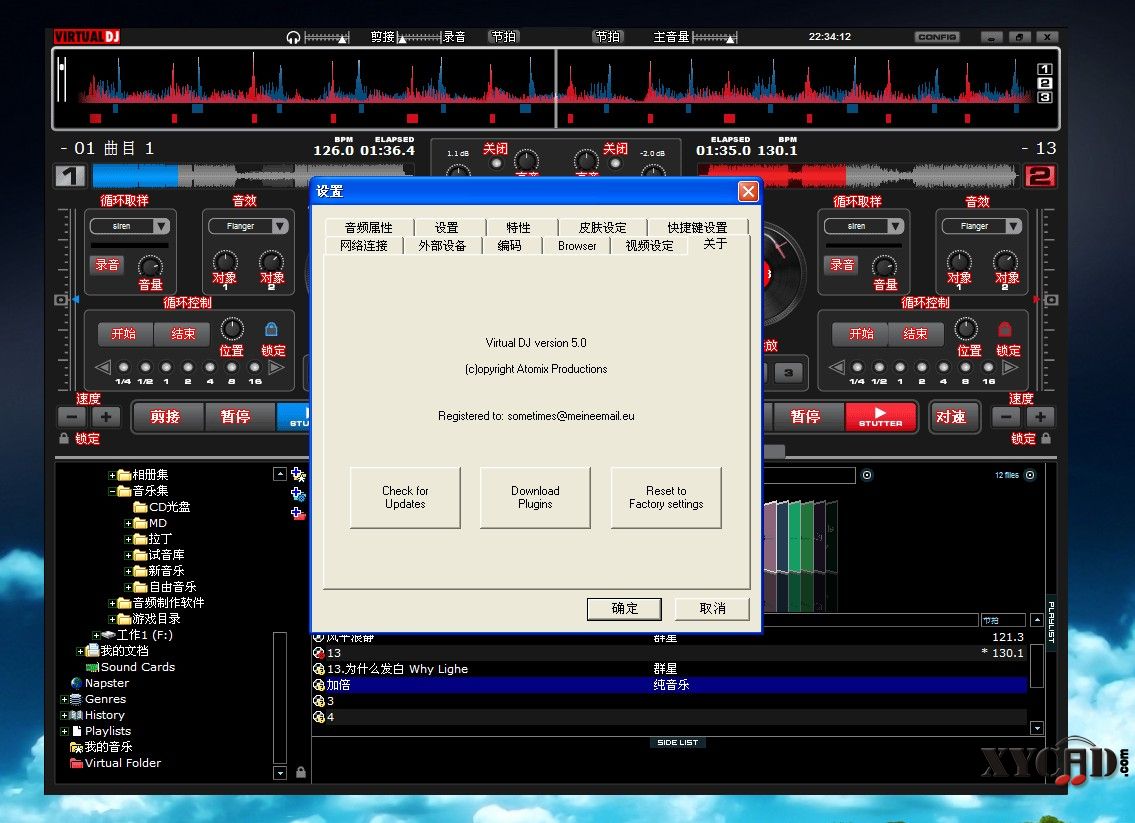Select waveform zoom level 2
Screen dimensions: 1135x823
(1045, 83)
